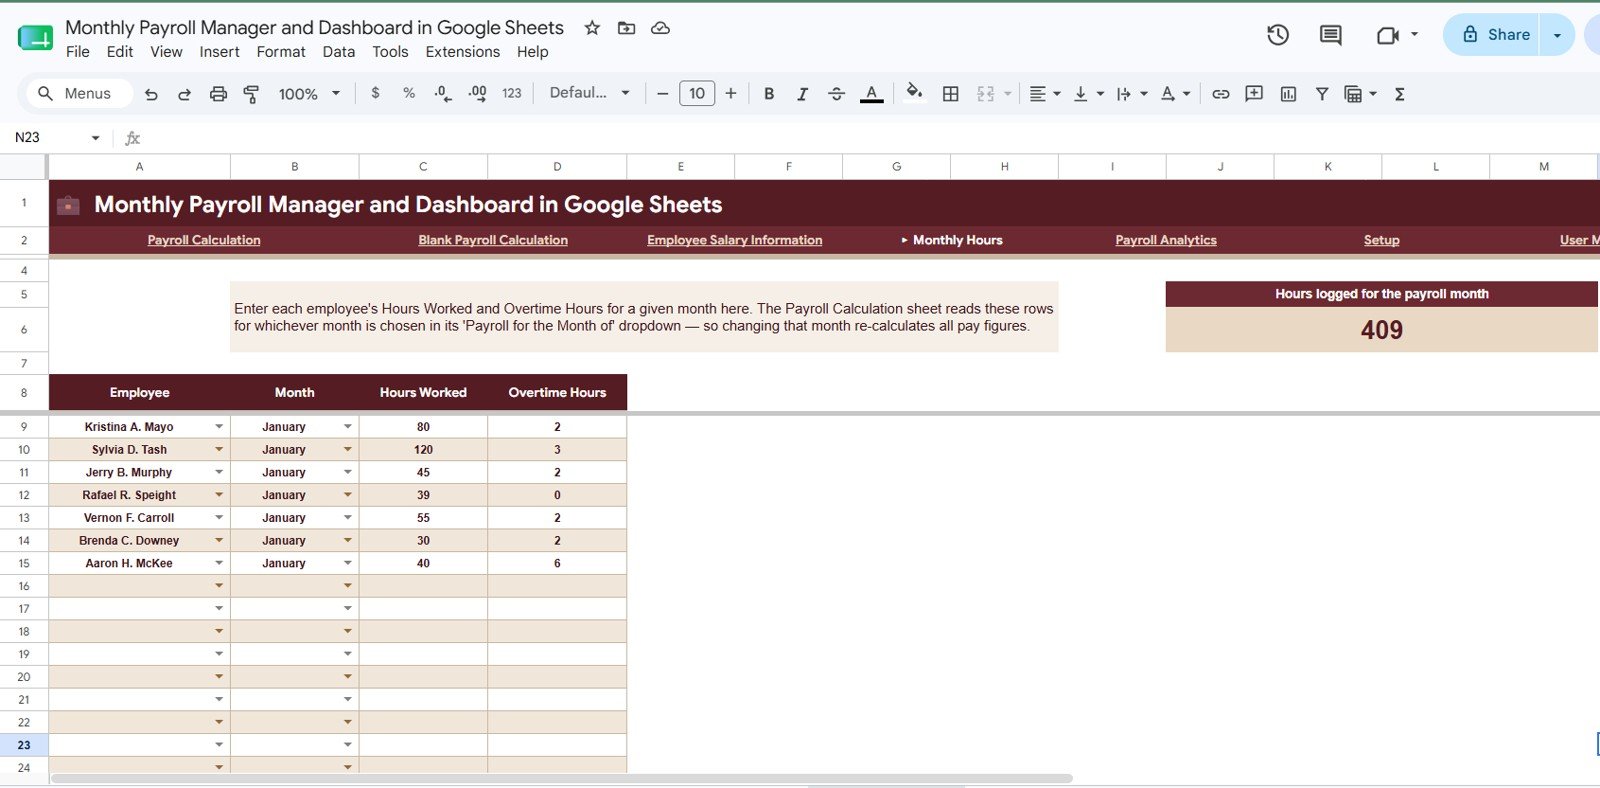Open more number formats 123

[512, 93]
